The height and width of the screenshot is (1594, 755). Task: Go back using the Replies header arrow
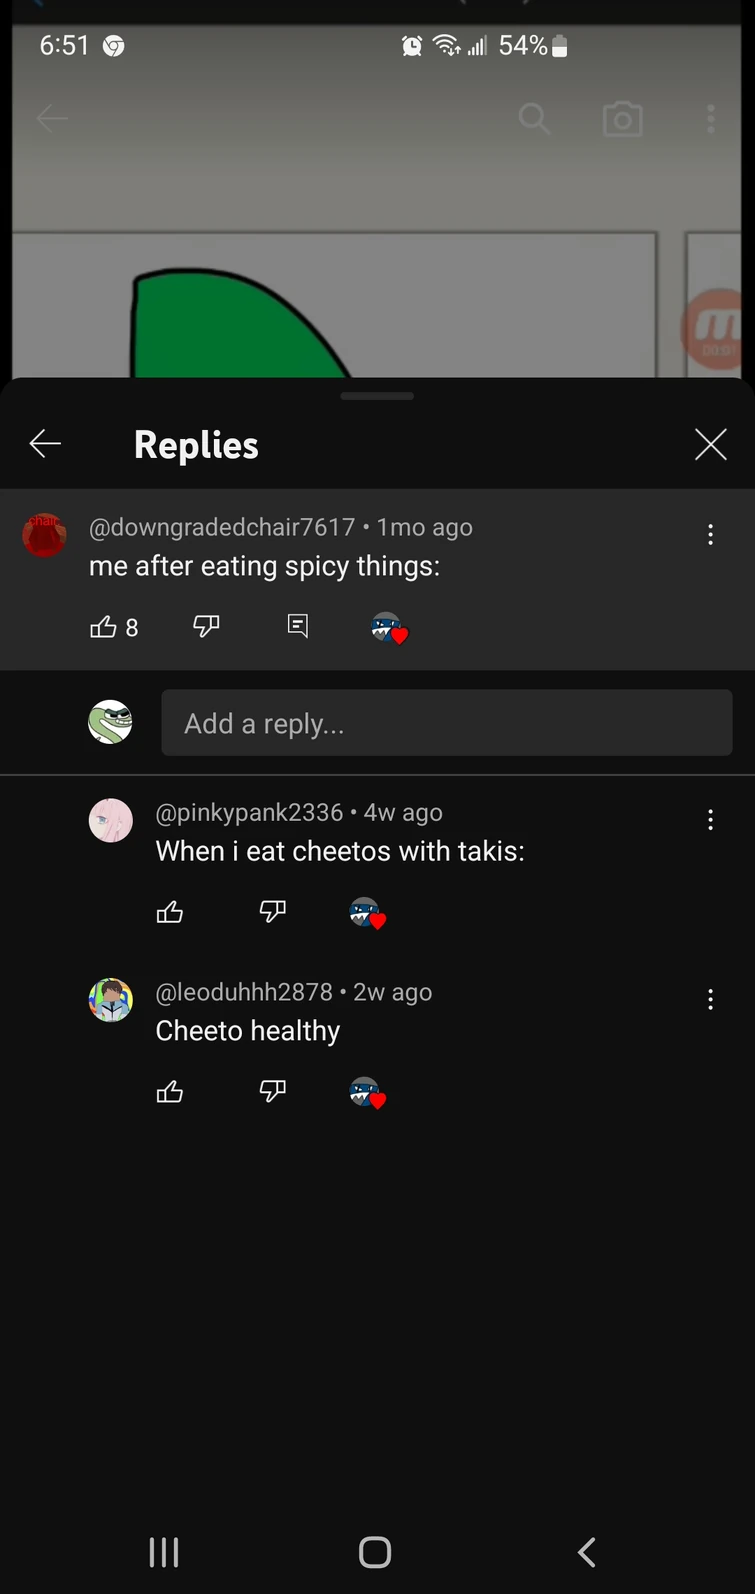point(45,444)
